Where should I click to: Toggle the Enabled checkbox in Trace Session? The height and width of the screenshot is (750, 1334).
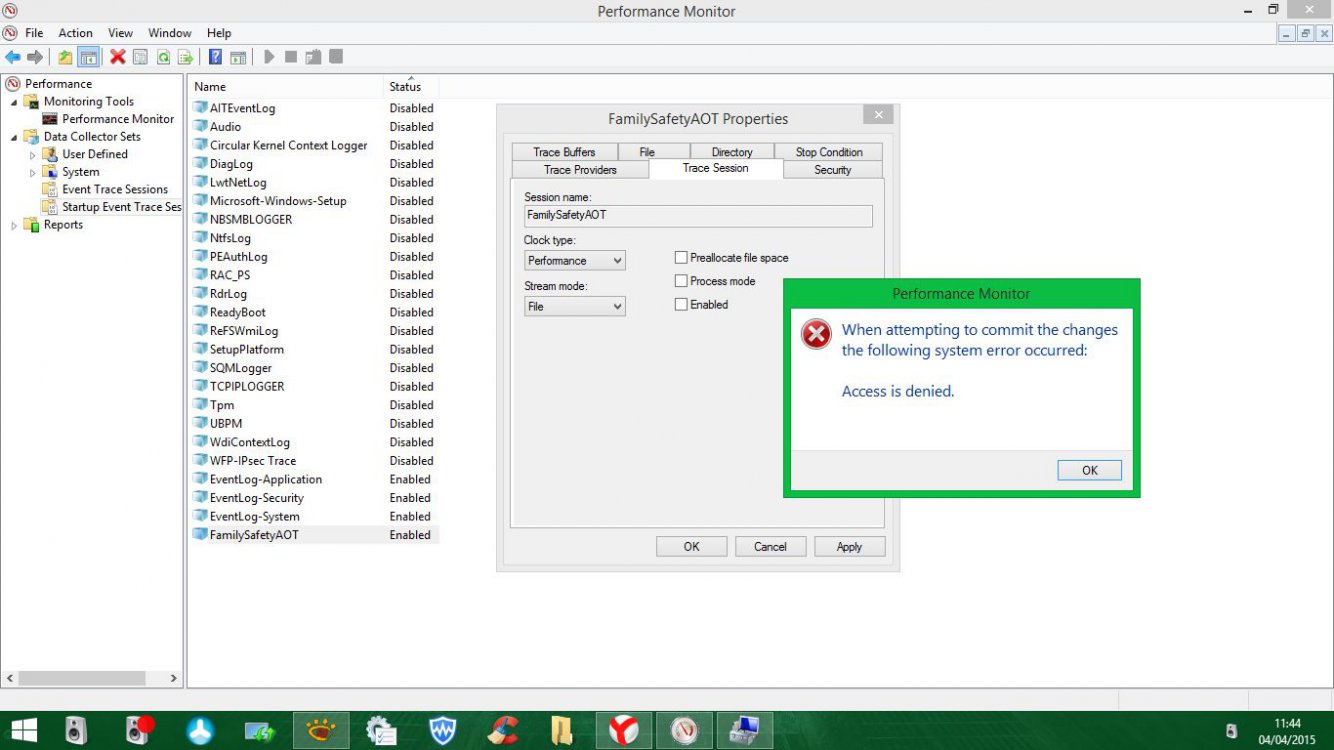tap(681, 304)
